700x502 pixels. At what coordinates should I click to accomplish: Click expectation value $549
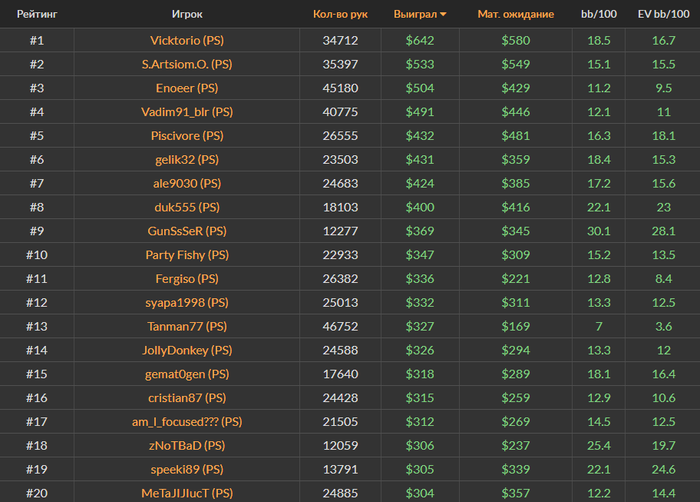pos(516,64)
